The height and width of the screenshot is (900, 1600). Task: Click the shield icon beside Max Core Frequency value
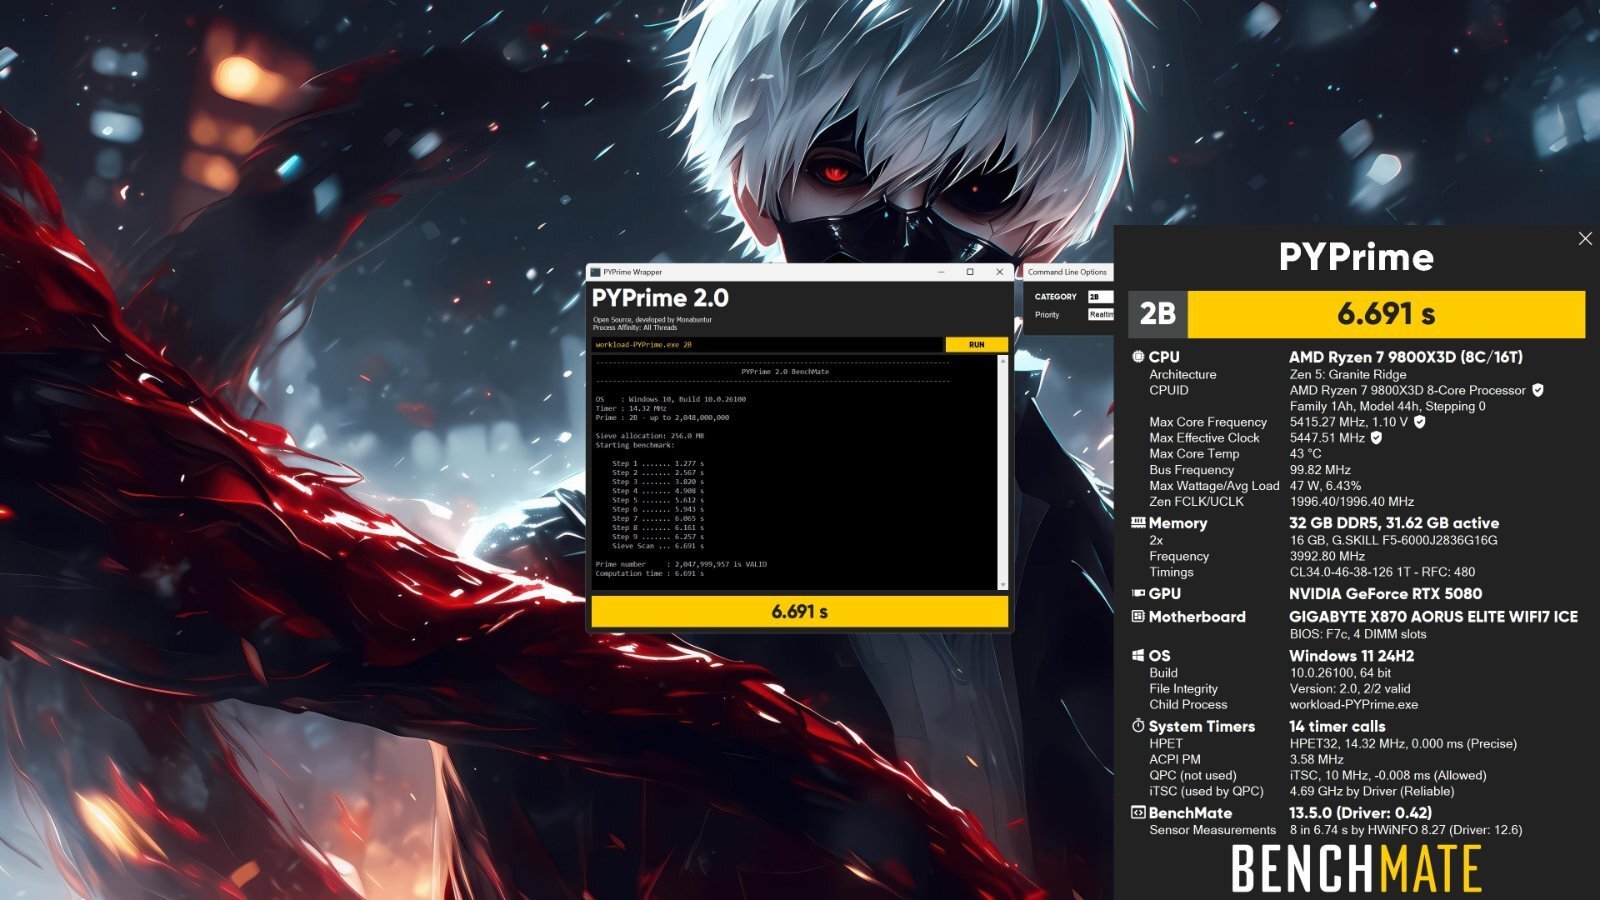[1420, 422]
